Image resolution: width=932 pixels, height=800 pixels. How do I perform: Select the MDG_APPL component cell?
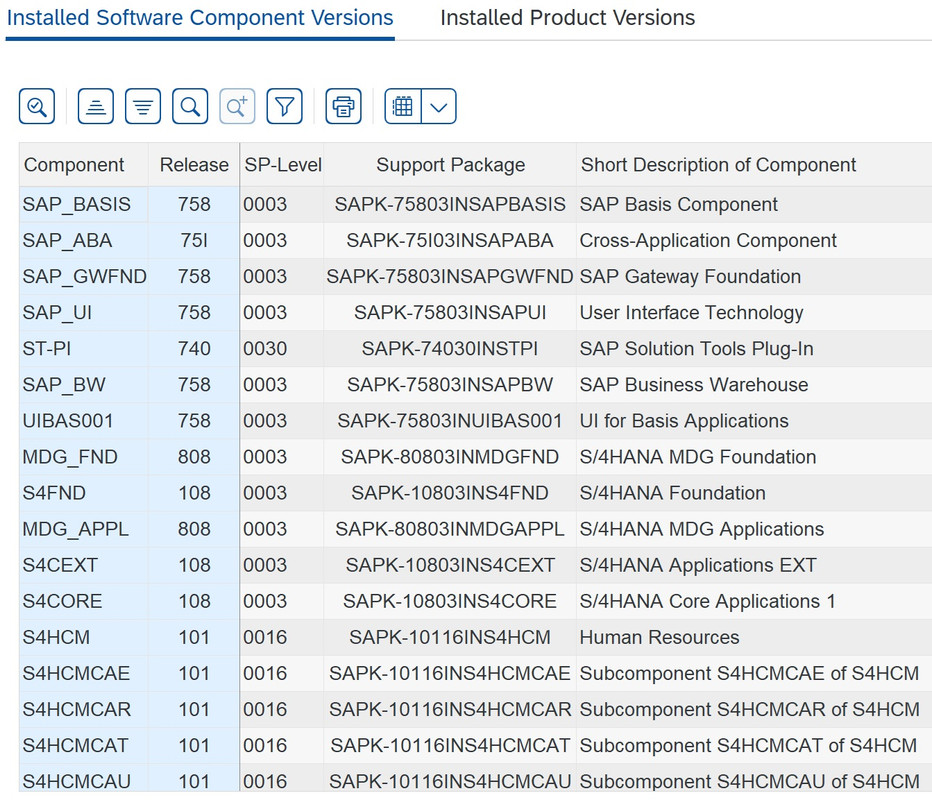(84, 529)
